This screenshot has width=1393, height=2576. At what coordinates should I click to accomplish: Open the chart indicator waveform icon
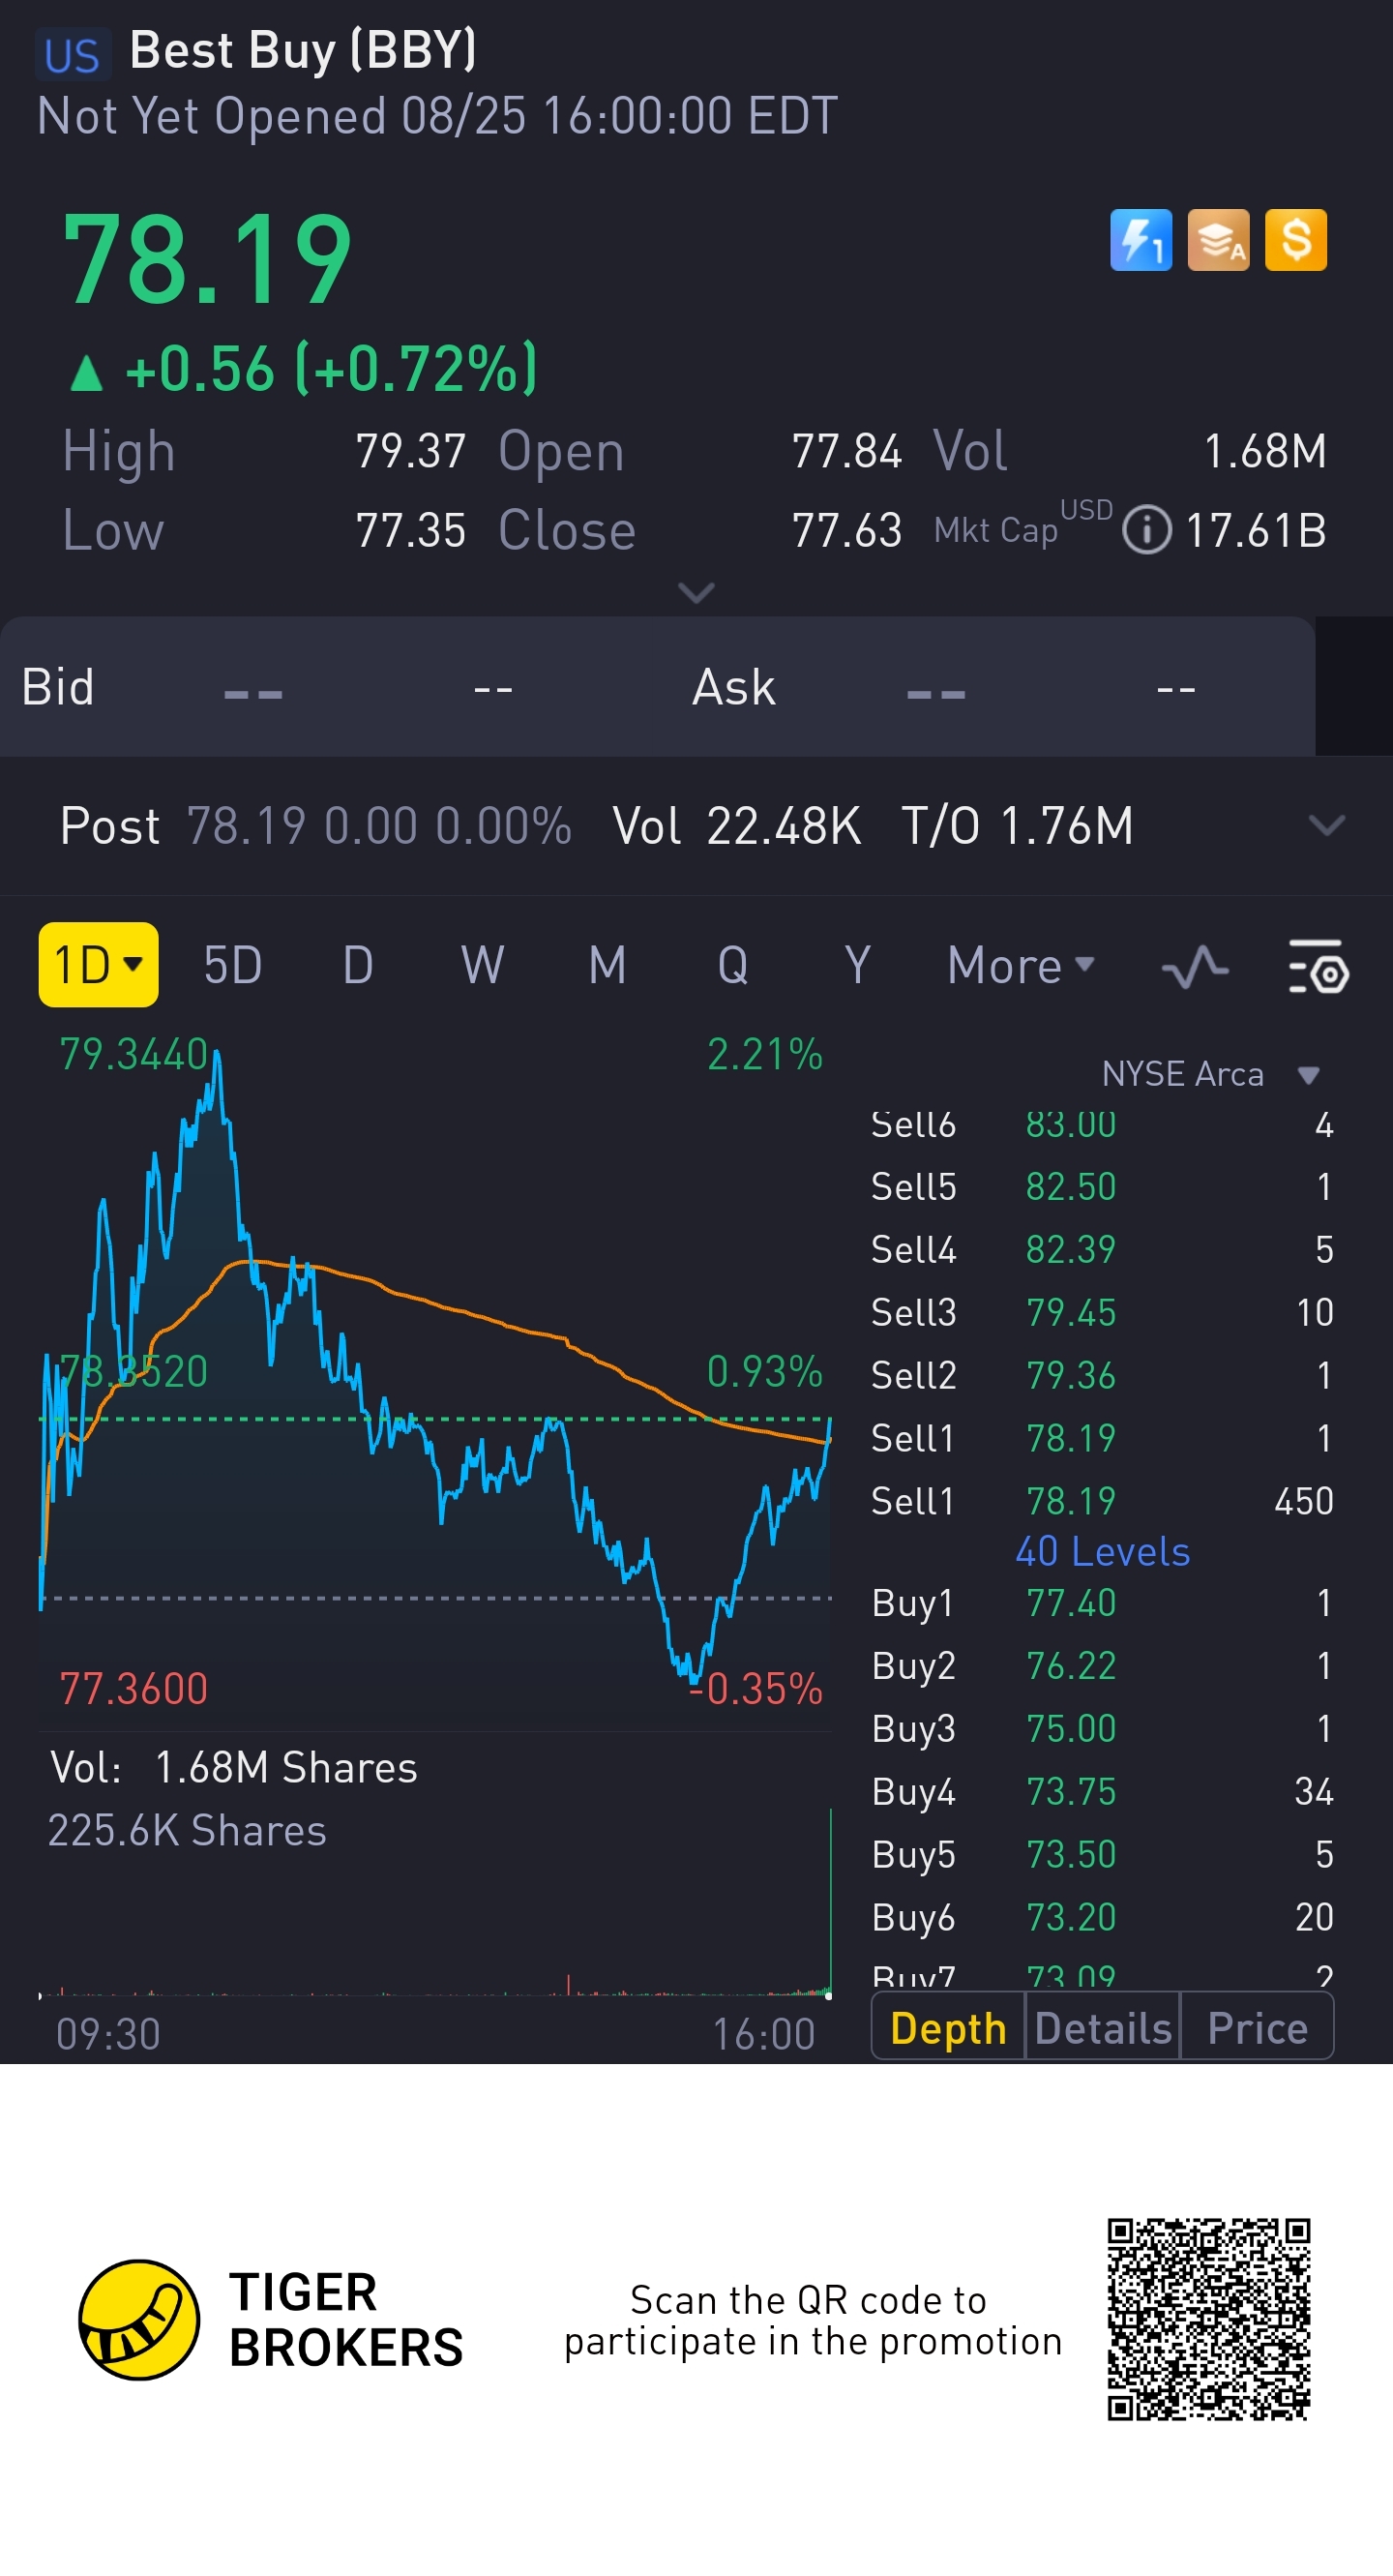pyautogui.click(x=1194, y=967)
